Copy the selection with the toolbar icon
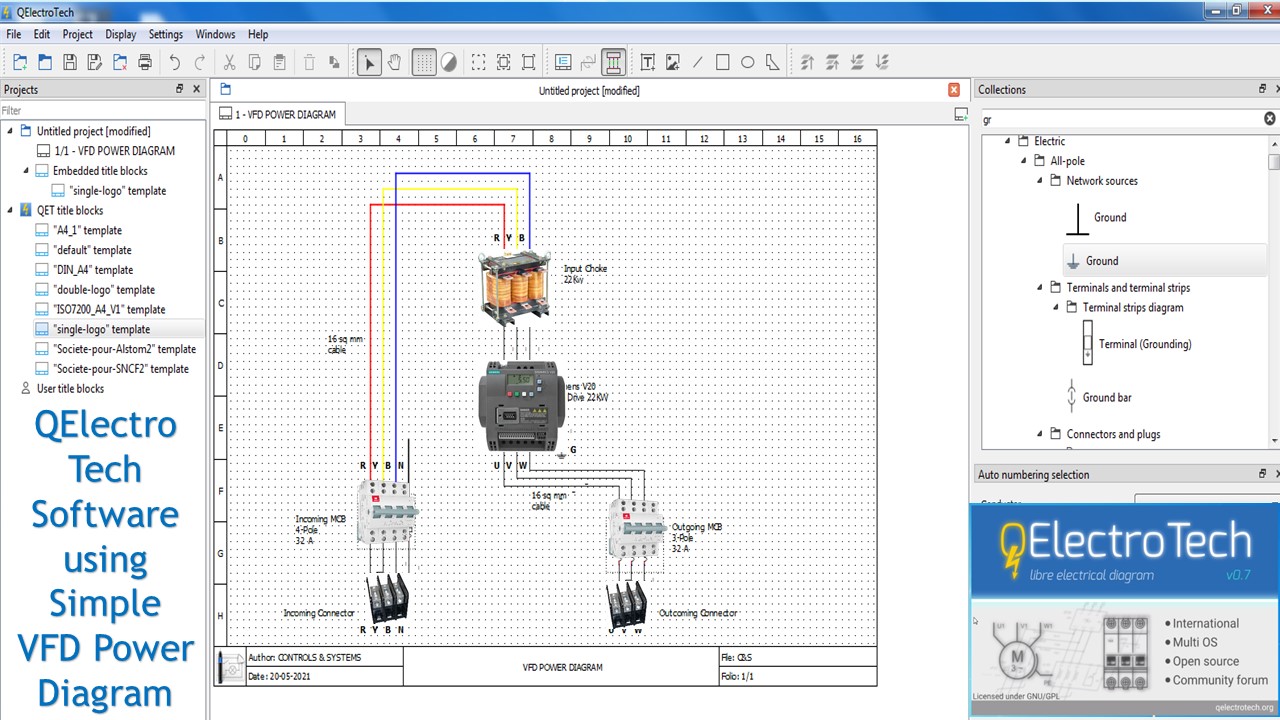The width and height of the screenshot is (1280, 720). click(255, 62)
